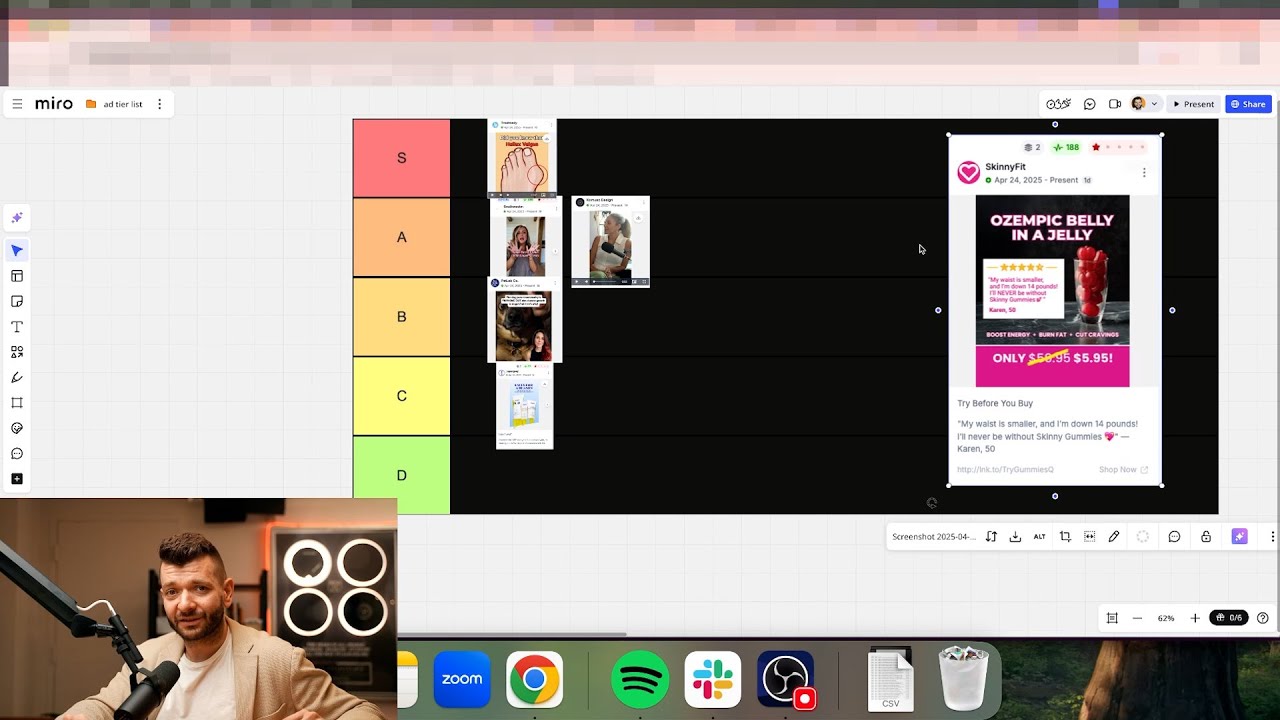
Task: Start a video call on the board
Action: point(1115,104)
